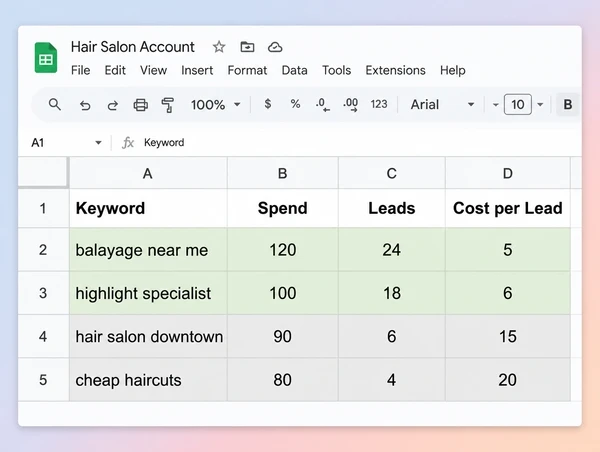Viewport: 600px width, 452px height.
Task: Open the View menu
Action: click(x=153, y=70)
